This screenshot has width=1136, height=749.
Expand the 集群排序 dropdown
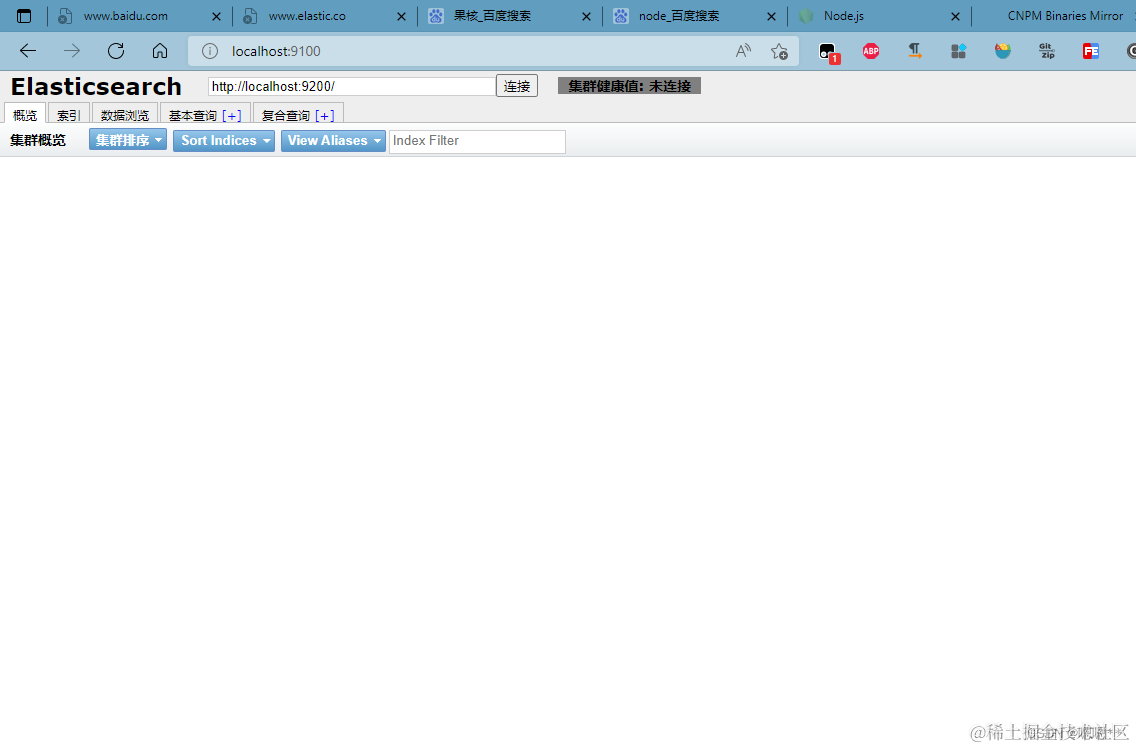pos(128,140)
